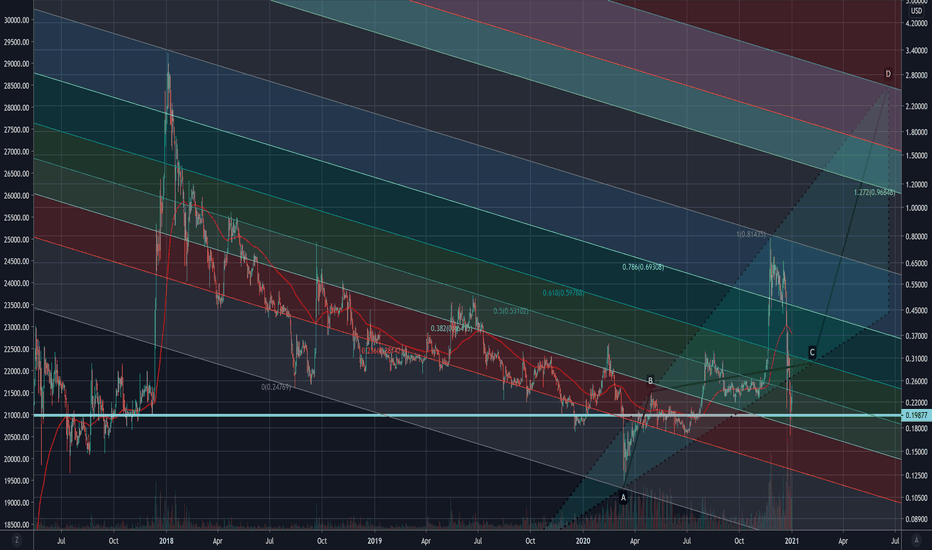Click the 2020 label on time axis
Image resolution: width=932 pixels, height=550 pixels.
click(x=583, y=541)
